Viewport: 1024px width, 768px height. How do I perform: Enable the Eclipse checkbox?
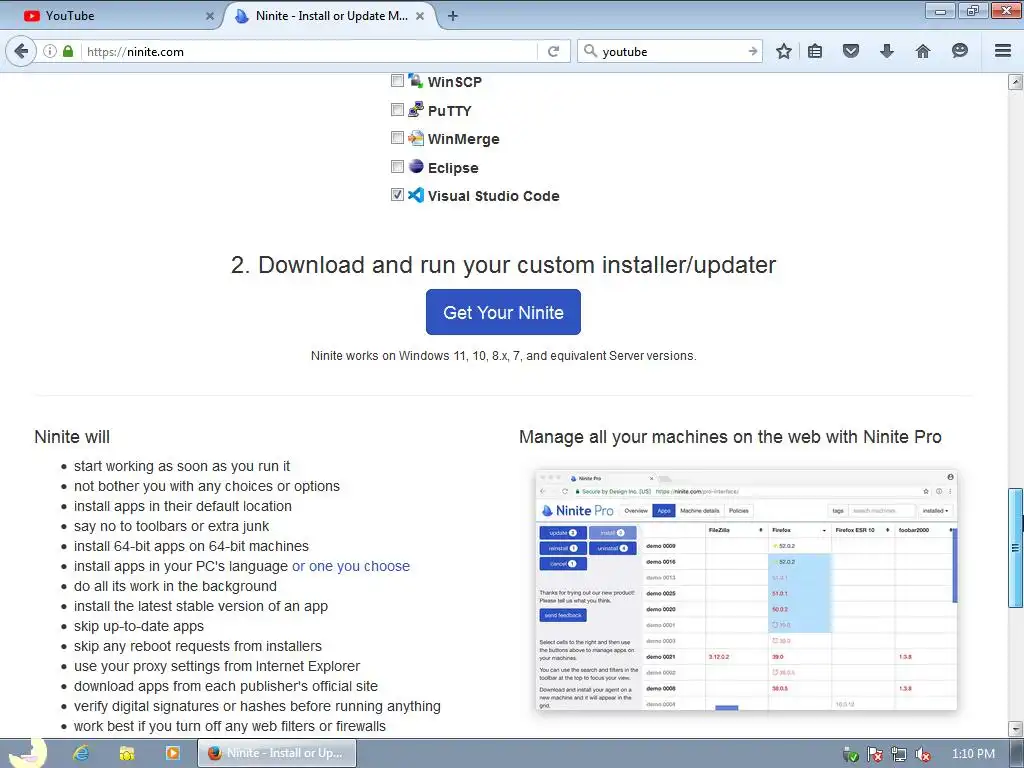click(x=397, y=166)
